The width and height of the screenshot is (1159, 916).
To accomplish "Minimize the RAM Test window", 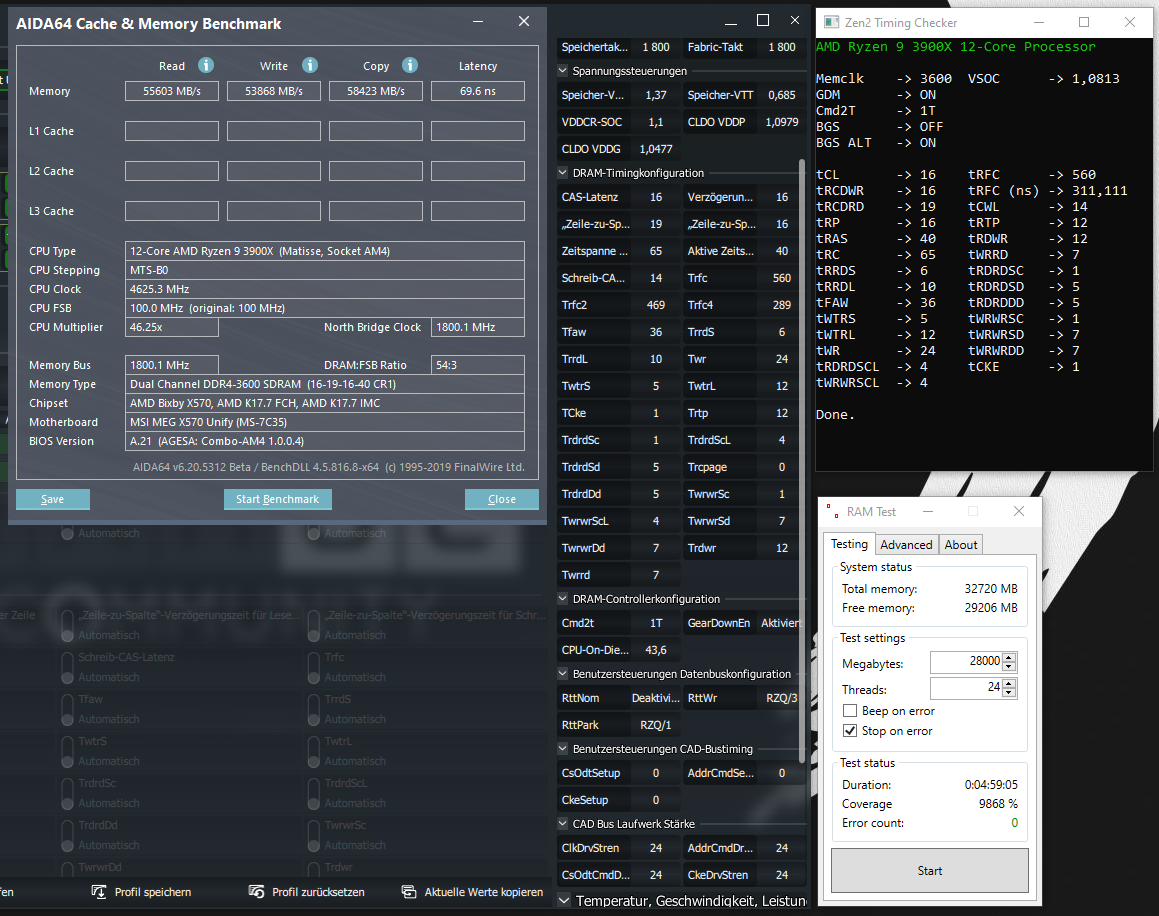I will [928, 511].
